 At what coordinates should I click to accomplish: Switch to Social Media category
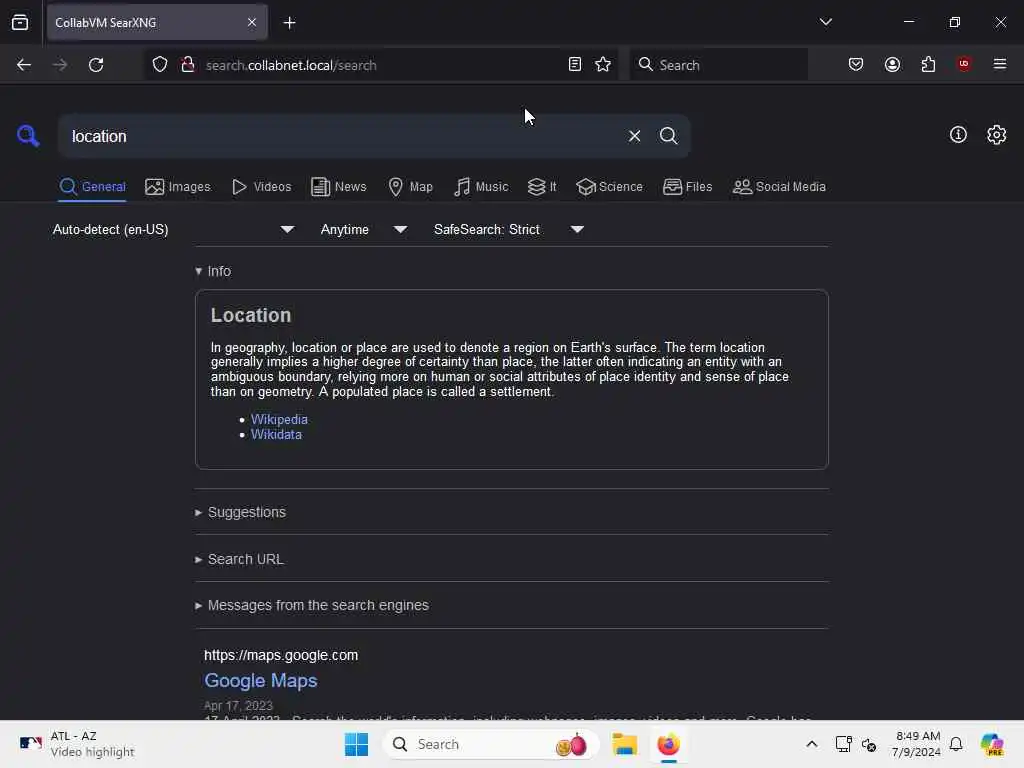(779, 187)
